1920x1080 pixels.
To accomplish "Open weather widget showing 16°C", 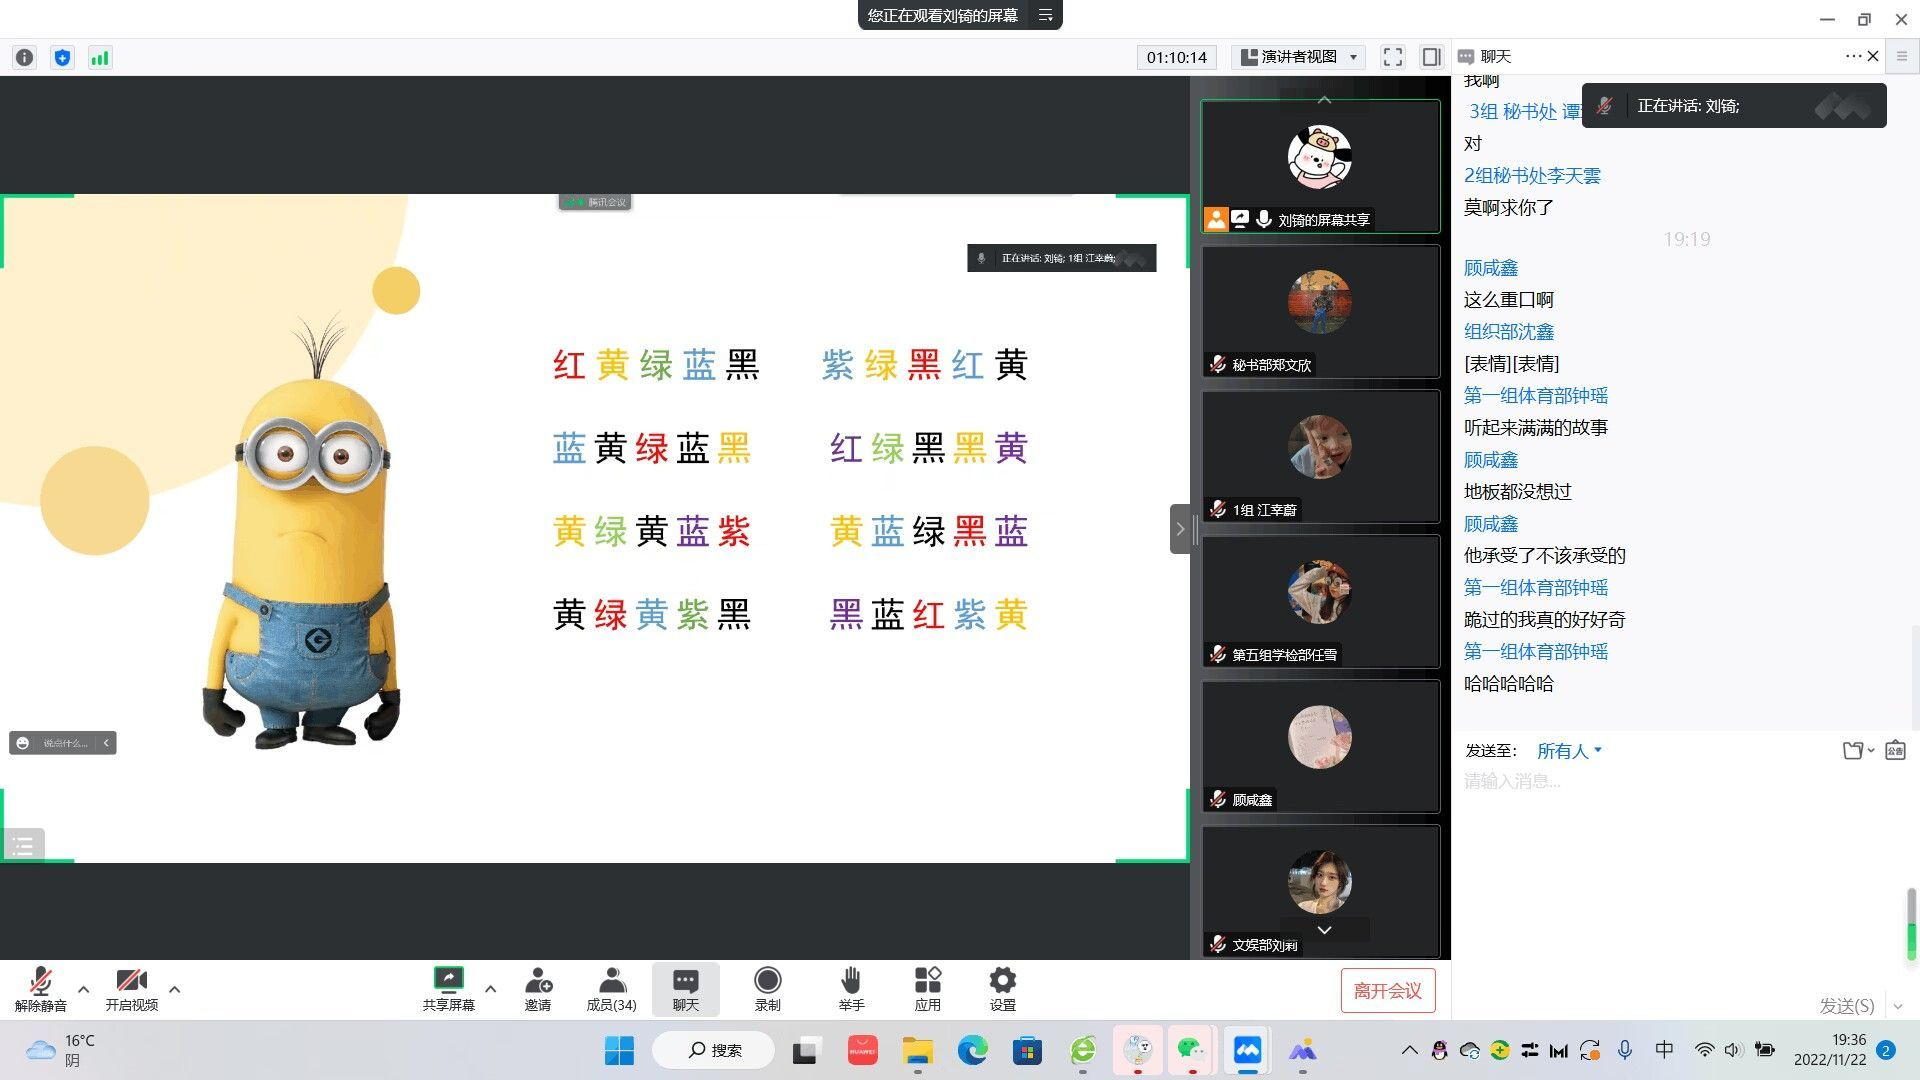I will pyautogui.click(x=60, y=1050).
